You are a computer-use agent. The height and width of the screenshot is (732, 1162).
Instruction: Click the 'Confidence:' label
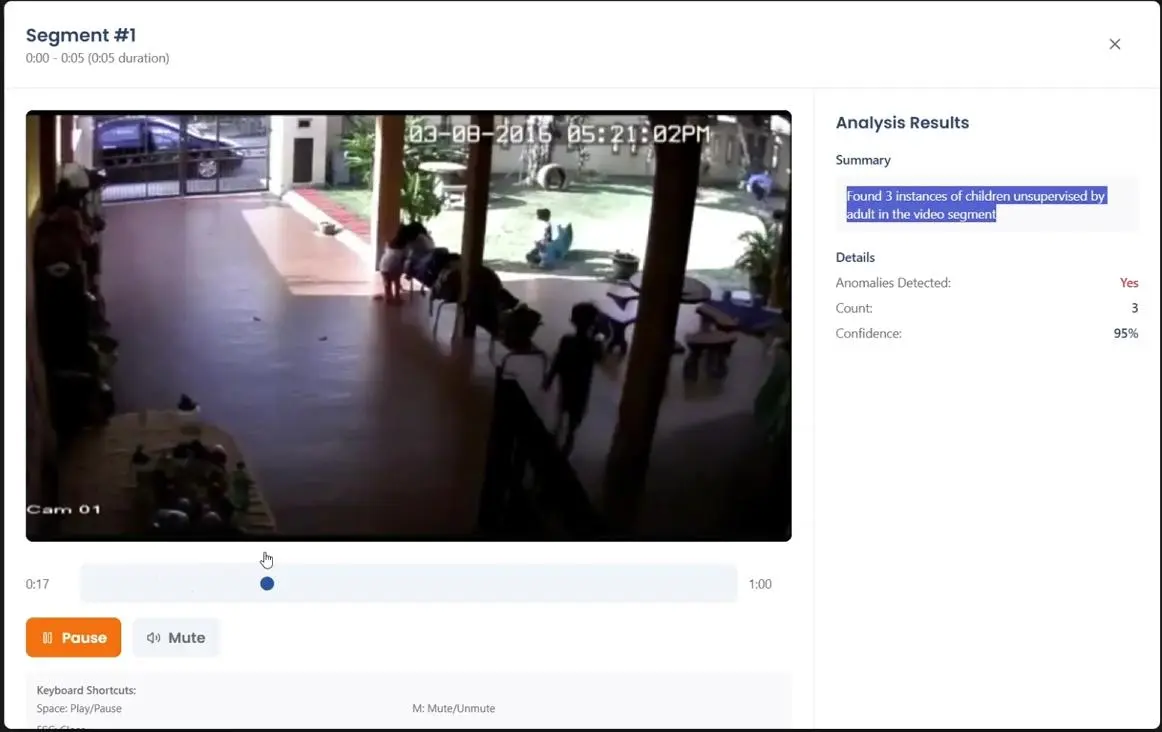[x=869, y=333]
